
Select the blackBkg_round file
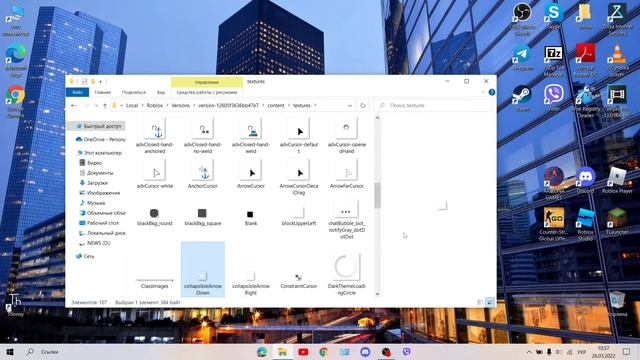pos(155,216)
